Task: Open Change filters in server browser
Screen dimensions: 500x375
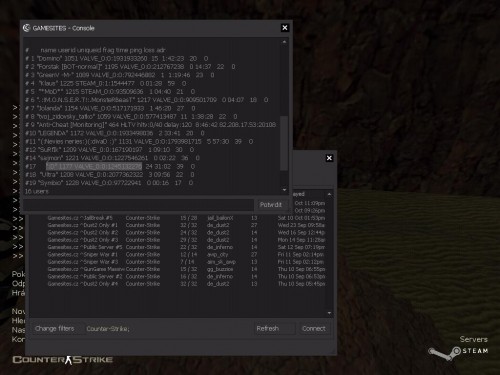Action: click(55, 329)
